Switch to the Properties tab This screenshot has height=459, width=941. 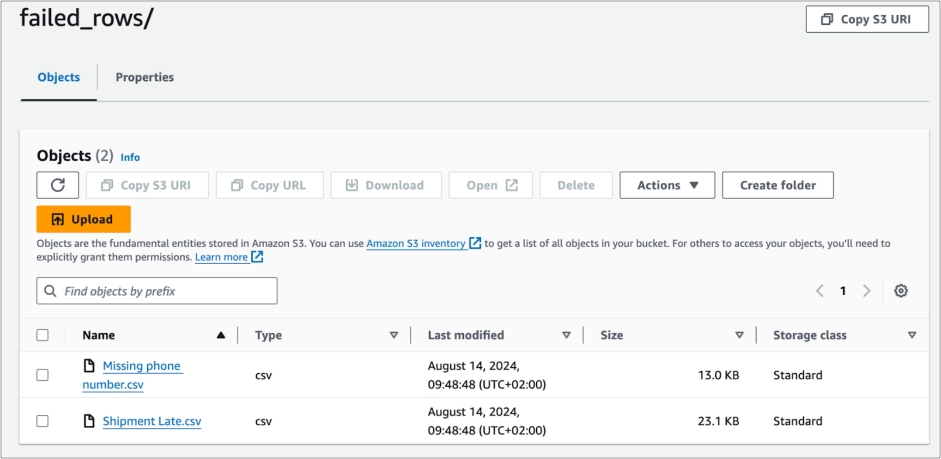(144, 77)
